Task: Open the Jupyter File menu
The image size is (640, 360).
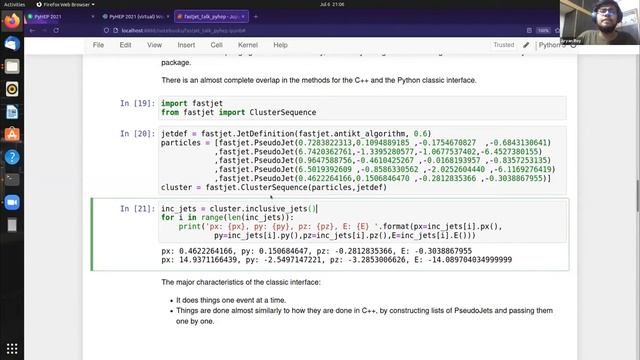Action: 98,45
